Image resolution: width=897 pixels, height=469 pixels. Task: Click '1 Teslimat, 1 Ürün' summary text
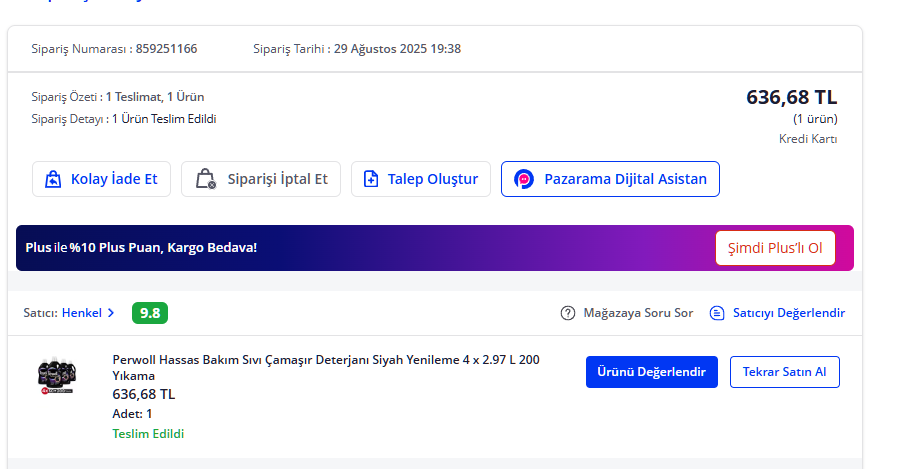point(155,97)
